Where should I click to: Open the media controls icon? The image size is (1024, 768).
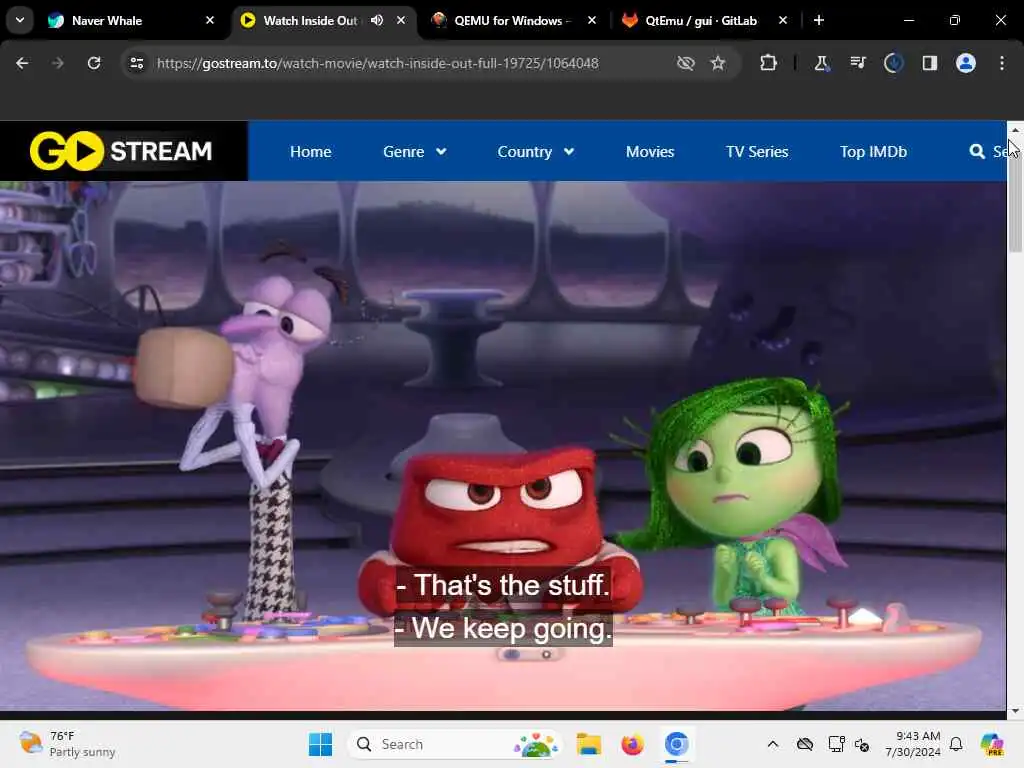857,63
